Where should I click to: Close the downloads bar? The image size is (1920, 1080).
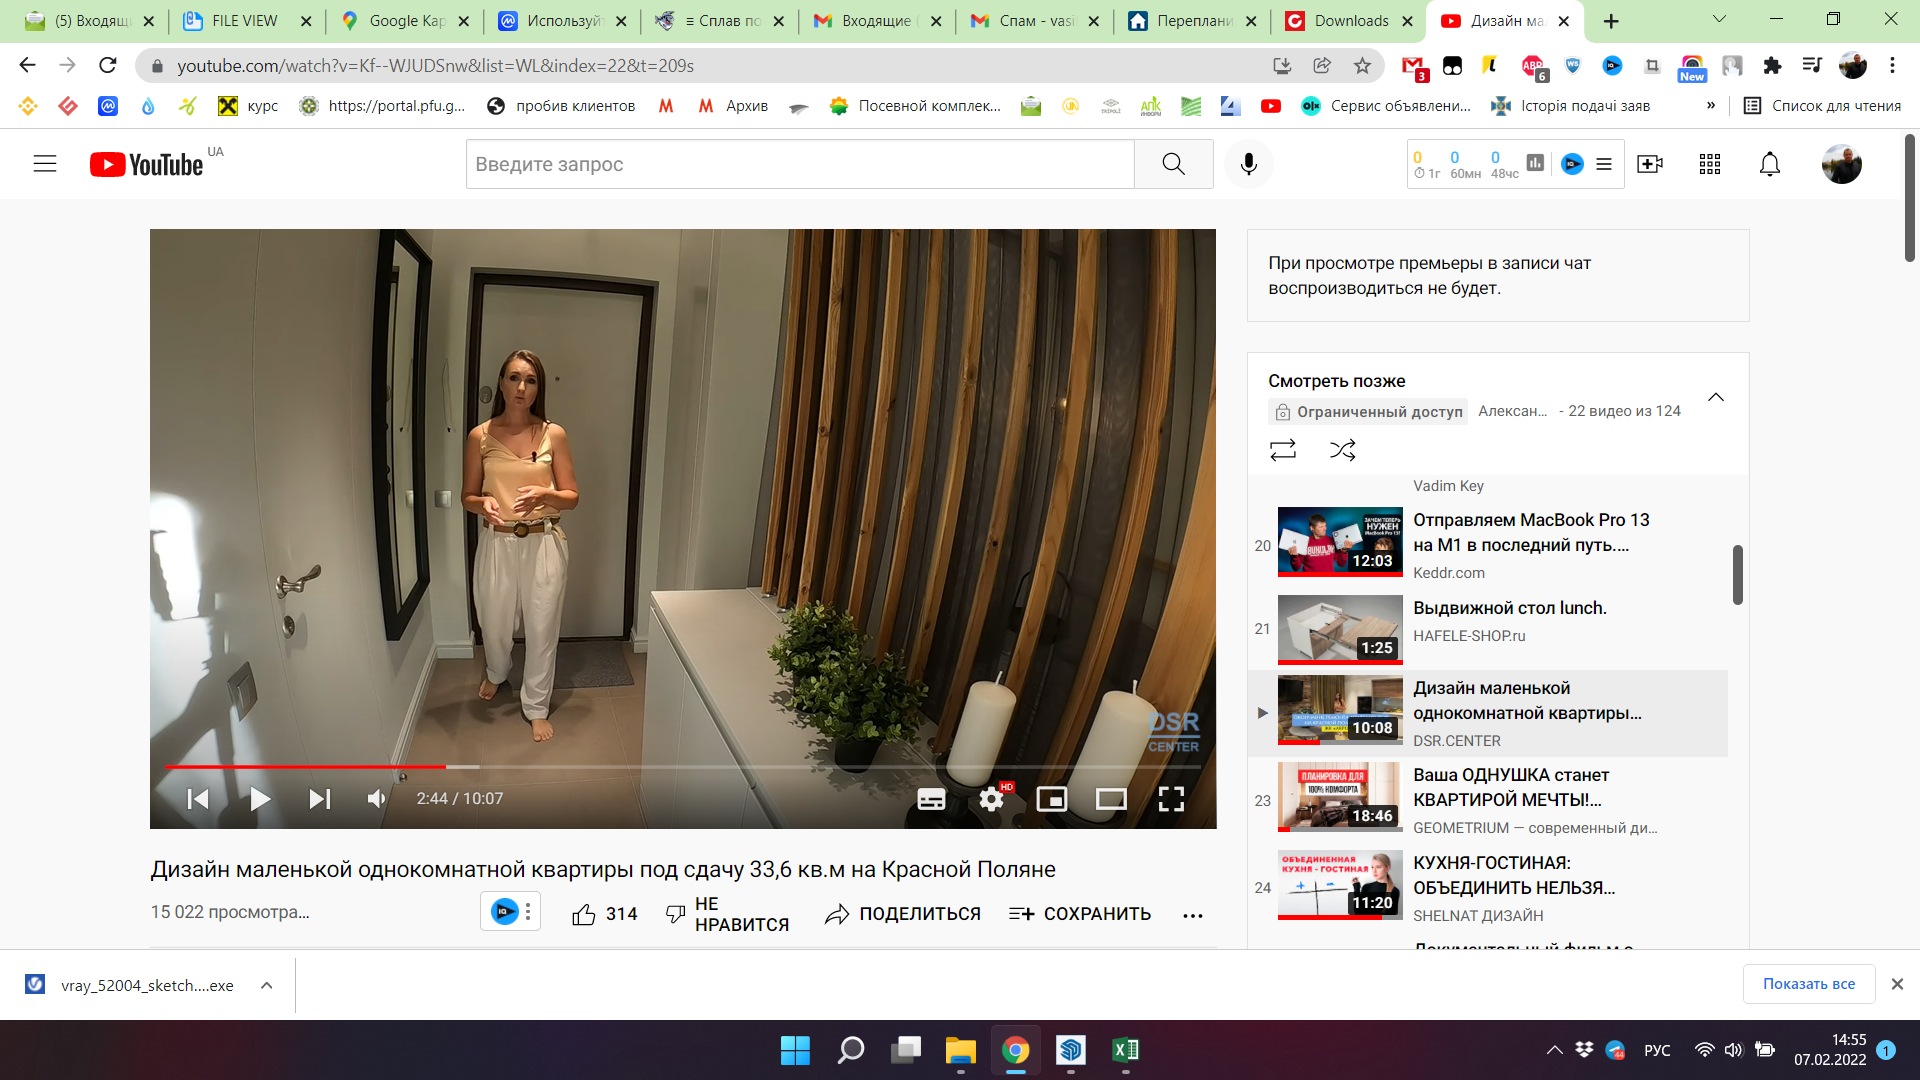click(1897, 984)
